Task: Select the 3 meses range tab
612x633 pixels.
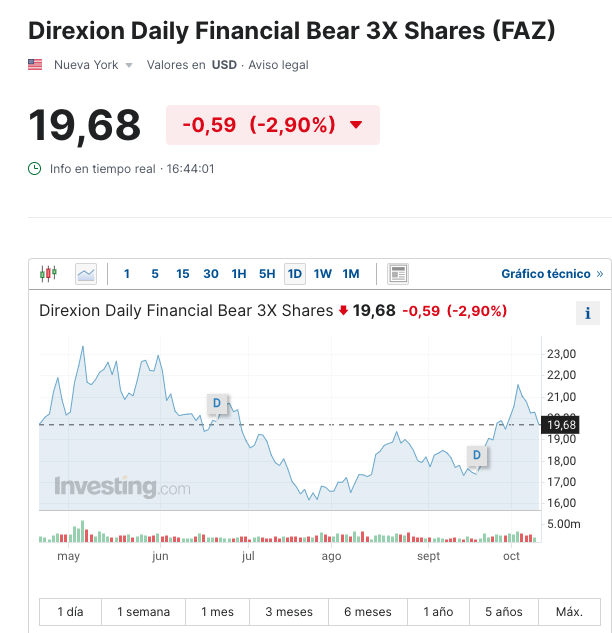Action: [x=289, y=612]
